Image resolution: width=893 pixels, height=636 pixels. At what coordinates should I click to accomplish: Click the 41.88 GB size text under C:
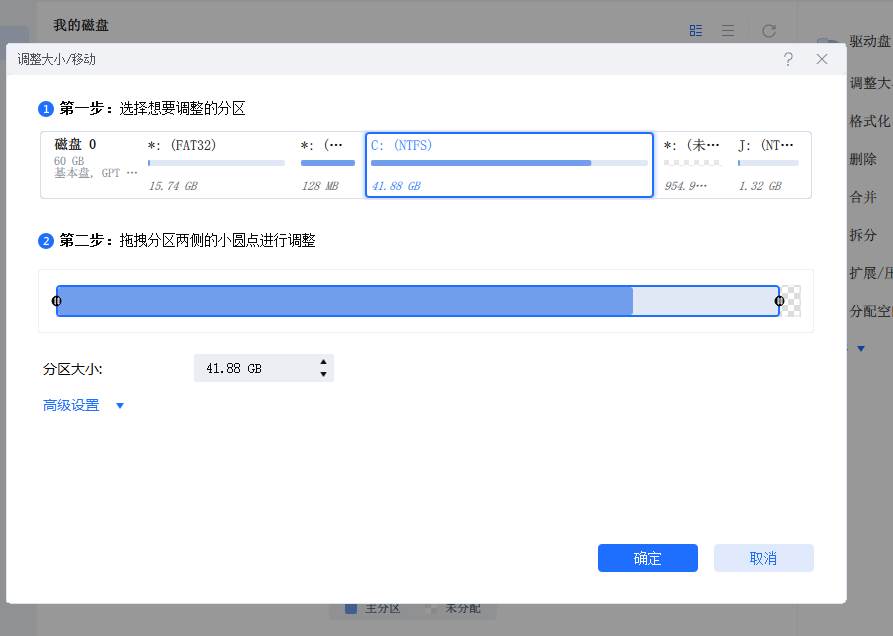[396, 186]
